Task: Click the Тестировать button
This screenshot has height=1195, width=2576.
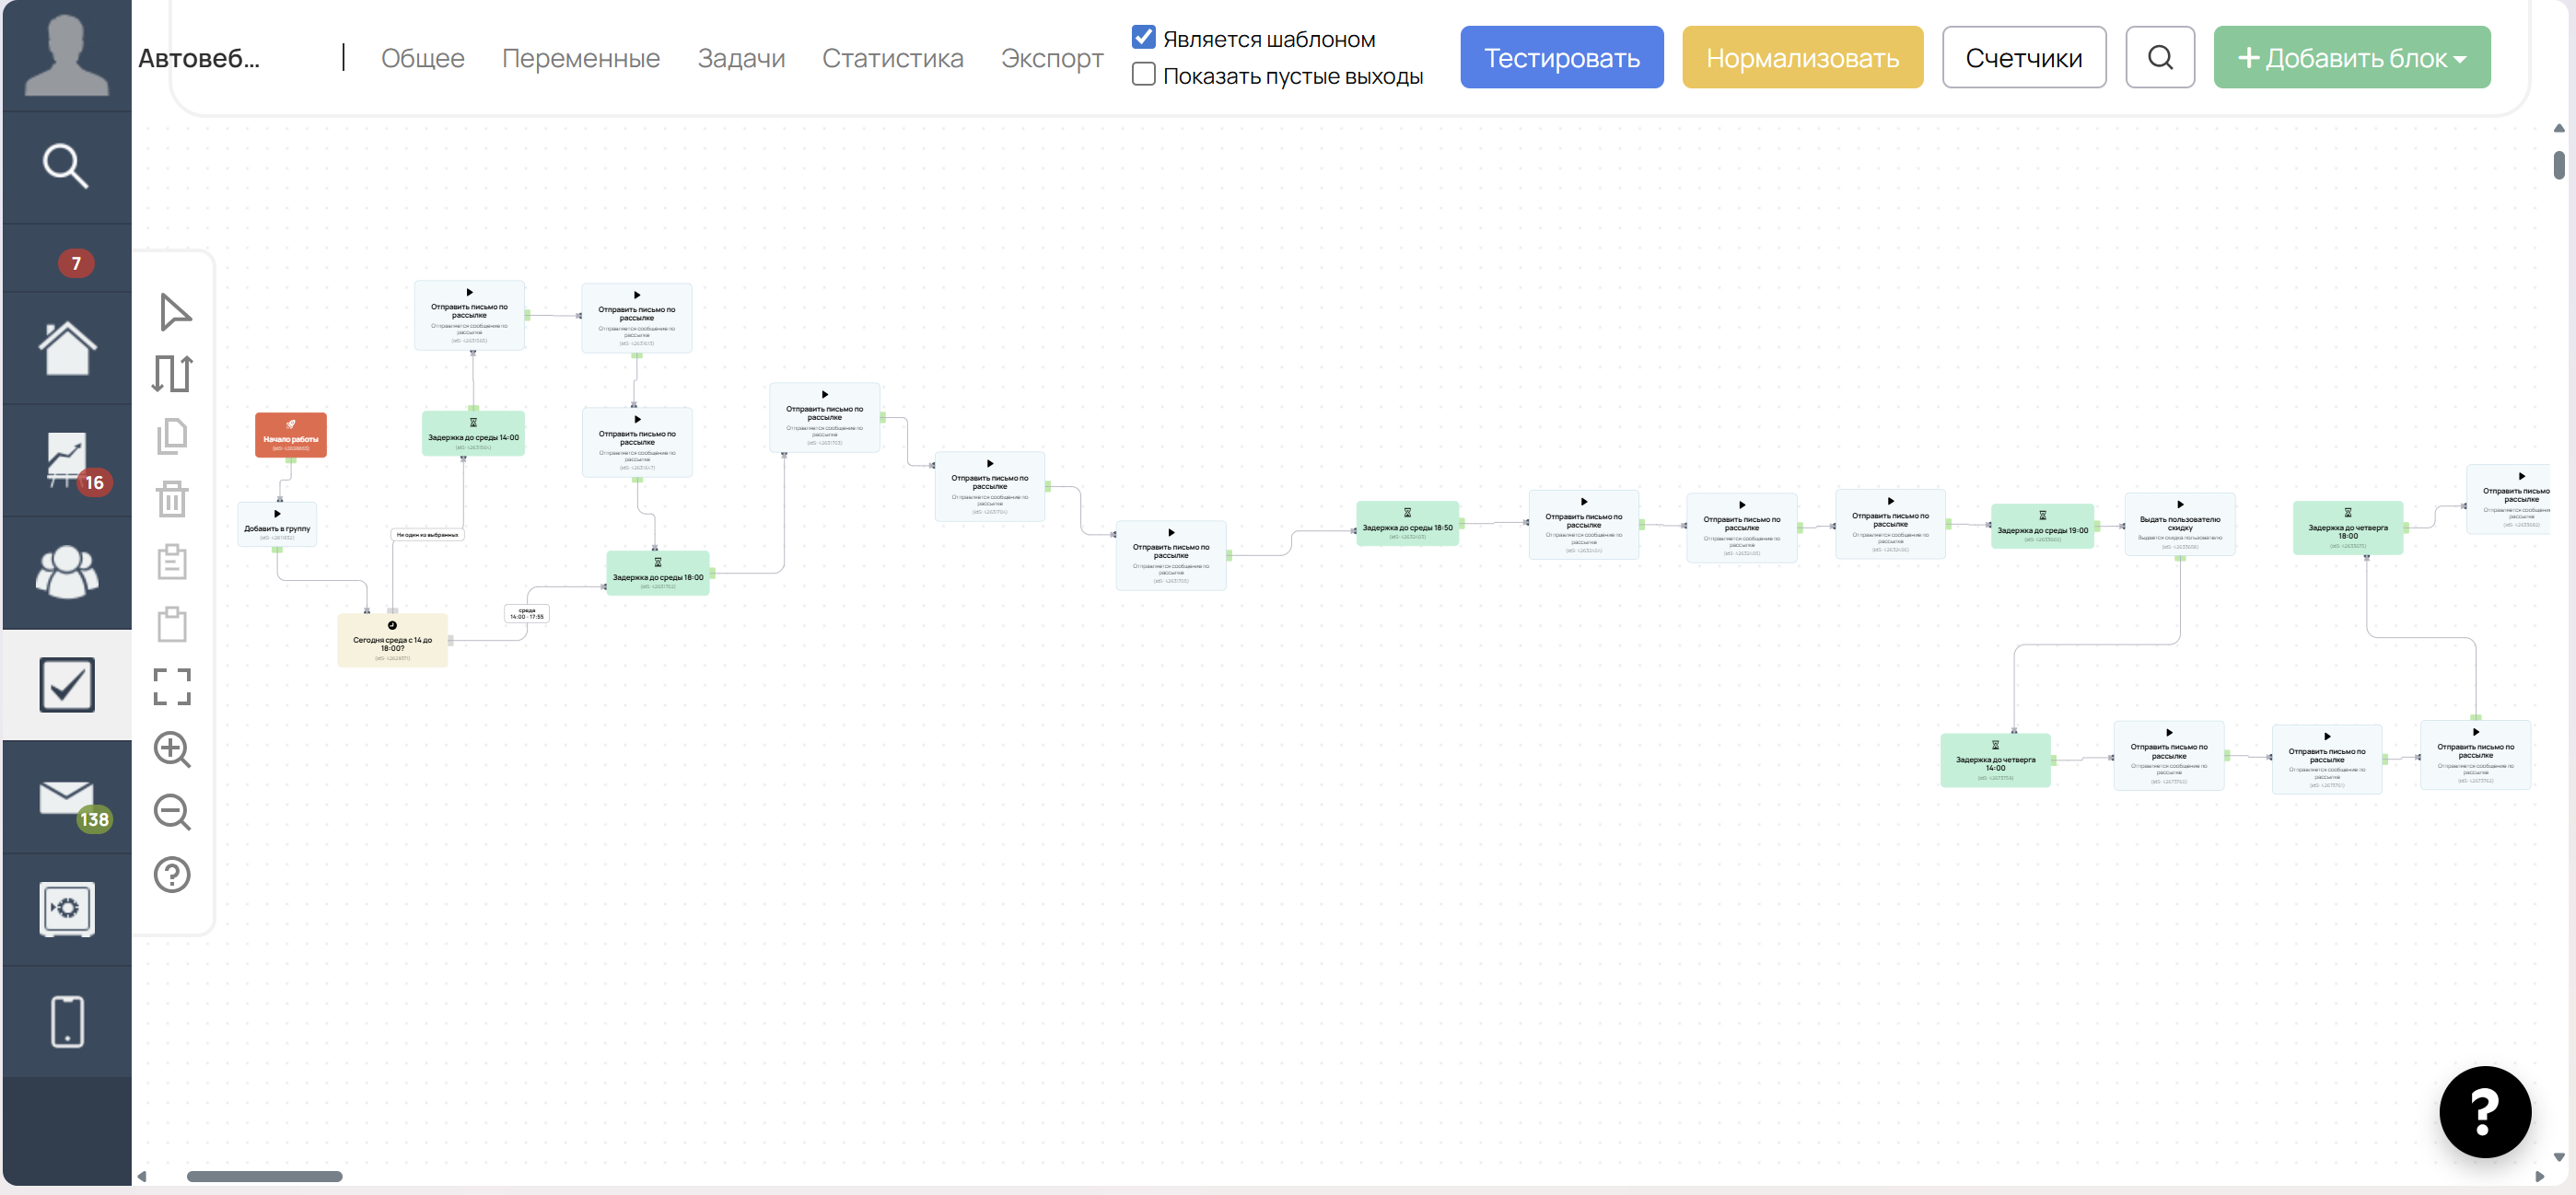Action: 1561,58
